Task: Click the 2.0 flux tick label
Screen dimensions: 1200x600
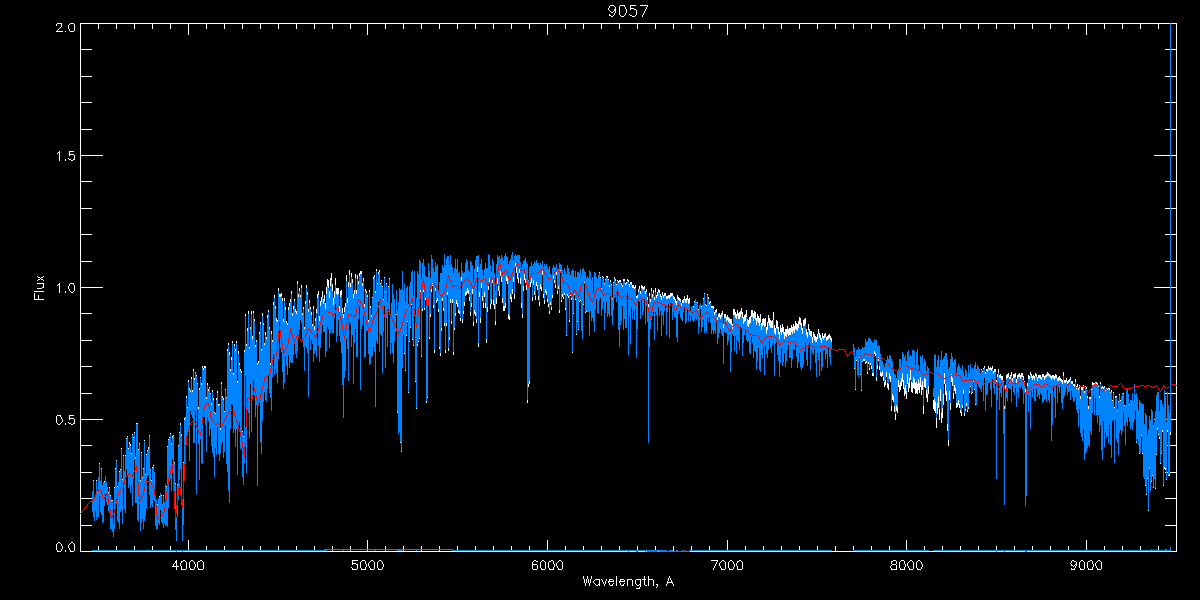Action: [x=64, y=27]
